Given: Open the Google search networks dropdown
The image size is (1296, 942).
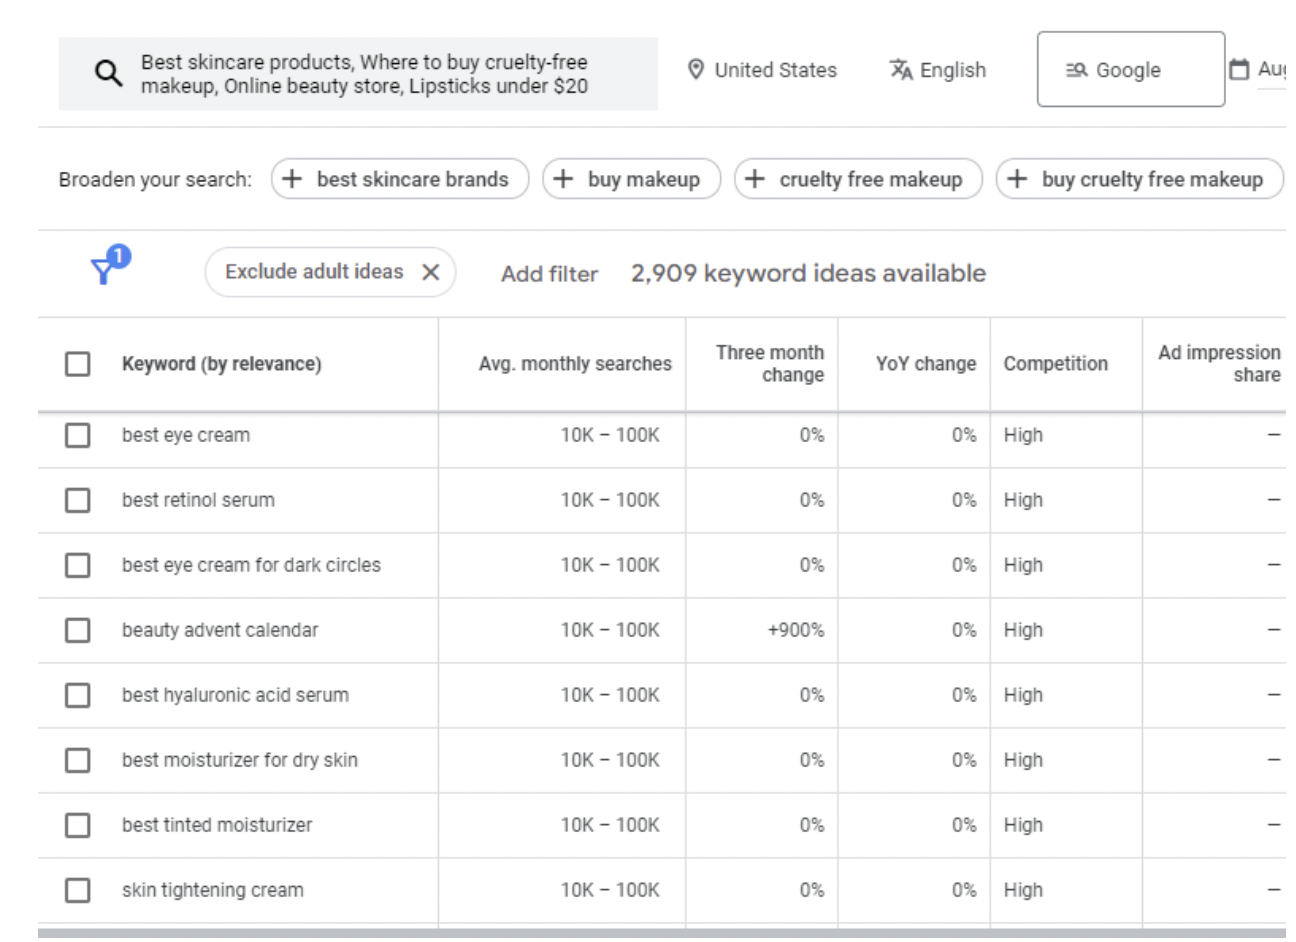Looking at the screenshot, I should tap(1130, 70).
